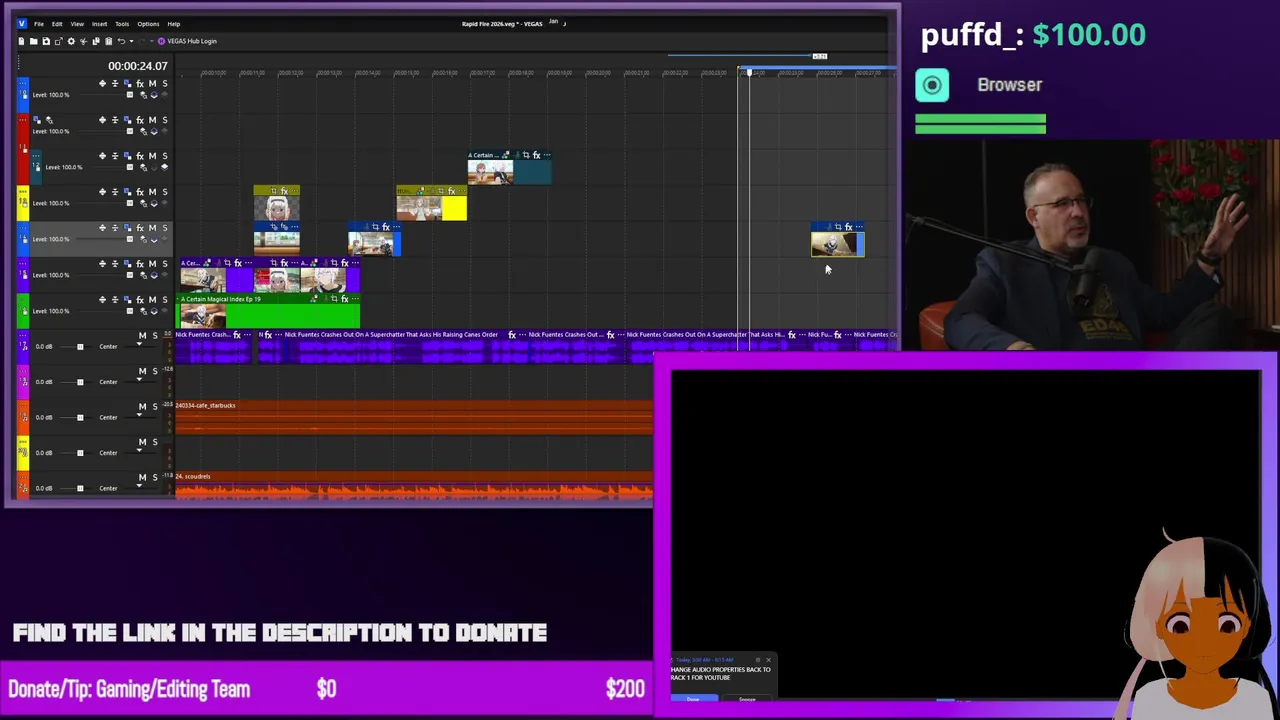
Task: Open crop tool on the rightmost blue-track clip
Action: pos(838,227)
